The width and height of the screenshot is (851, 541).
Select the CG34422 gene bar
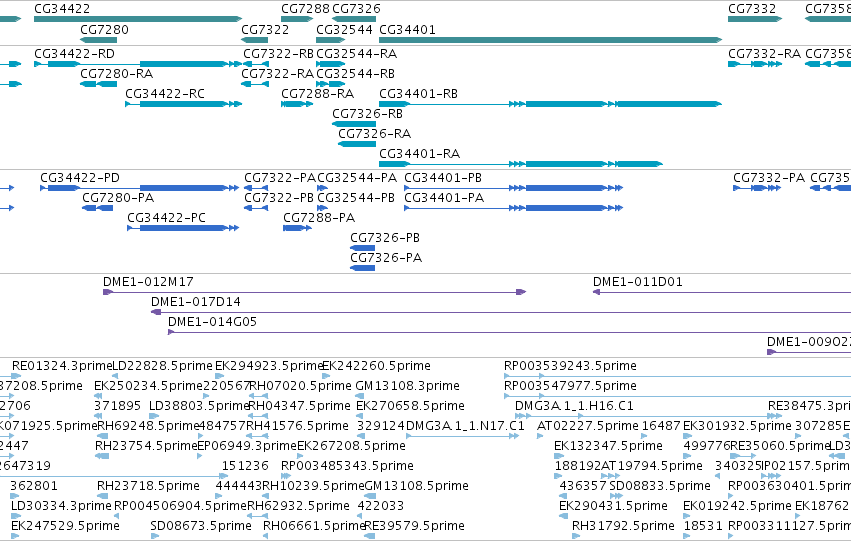tap(138, 19)
